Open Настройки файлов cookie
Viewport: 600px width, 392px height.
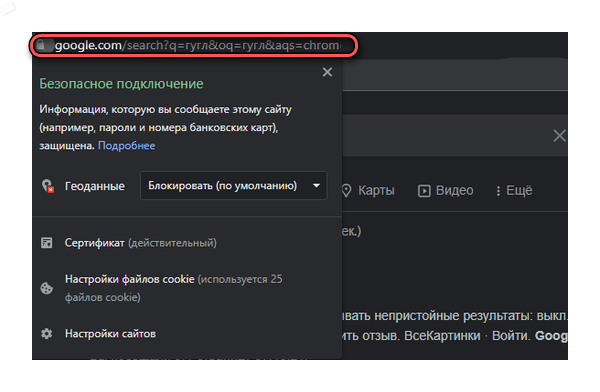tap(174, 288)
